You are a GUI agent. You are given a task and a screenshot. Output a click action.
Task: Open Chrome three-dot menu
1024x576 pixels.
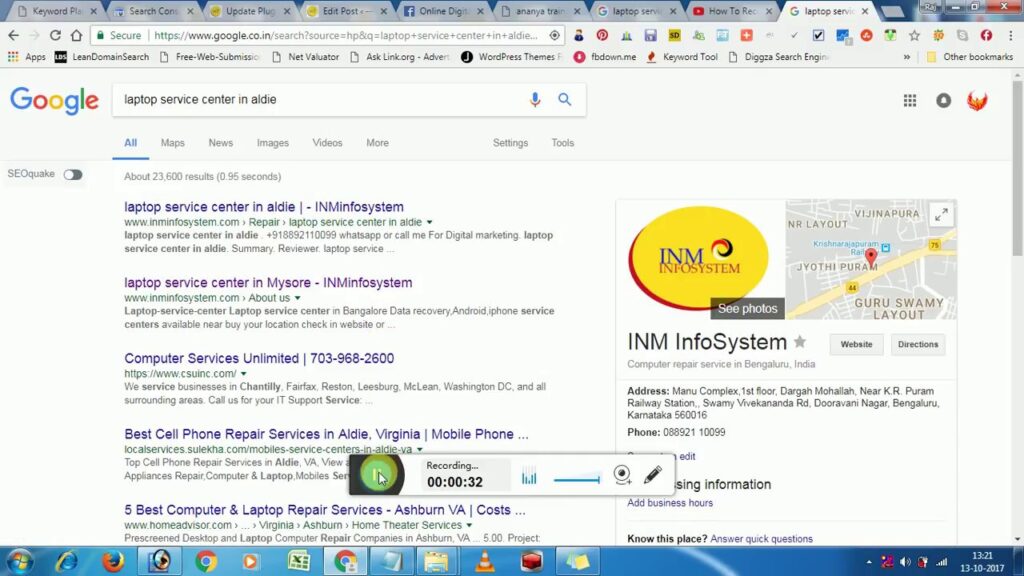tap(1010, 35)
